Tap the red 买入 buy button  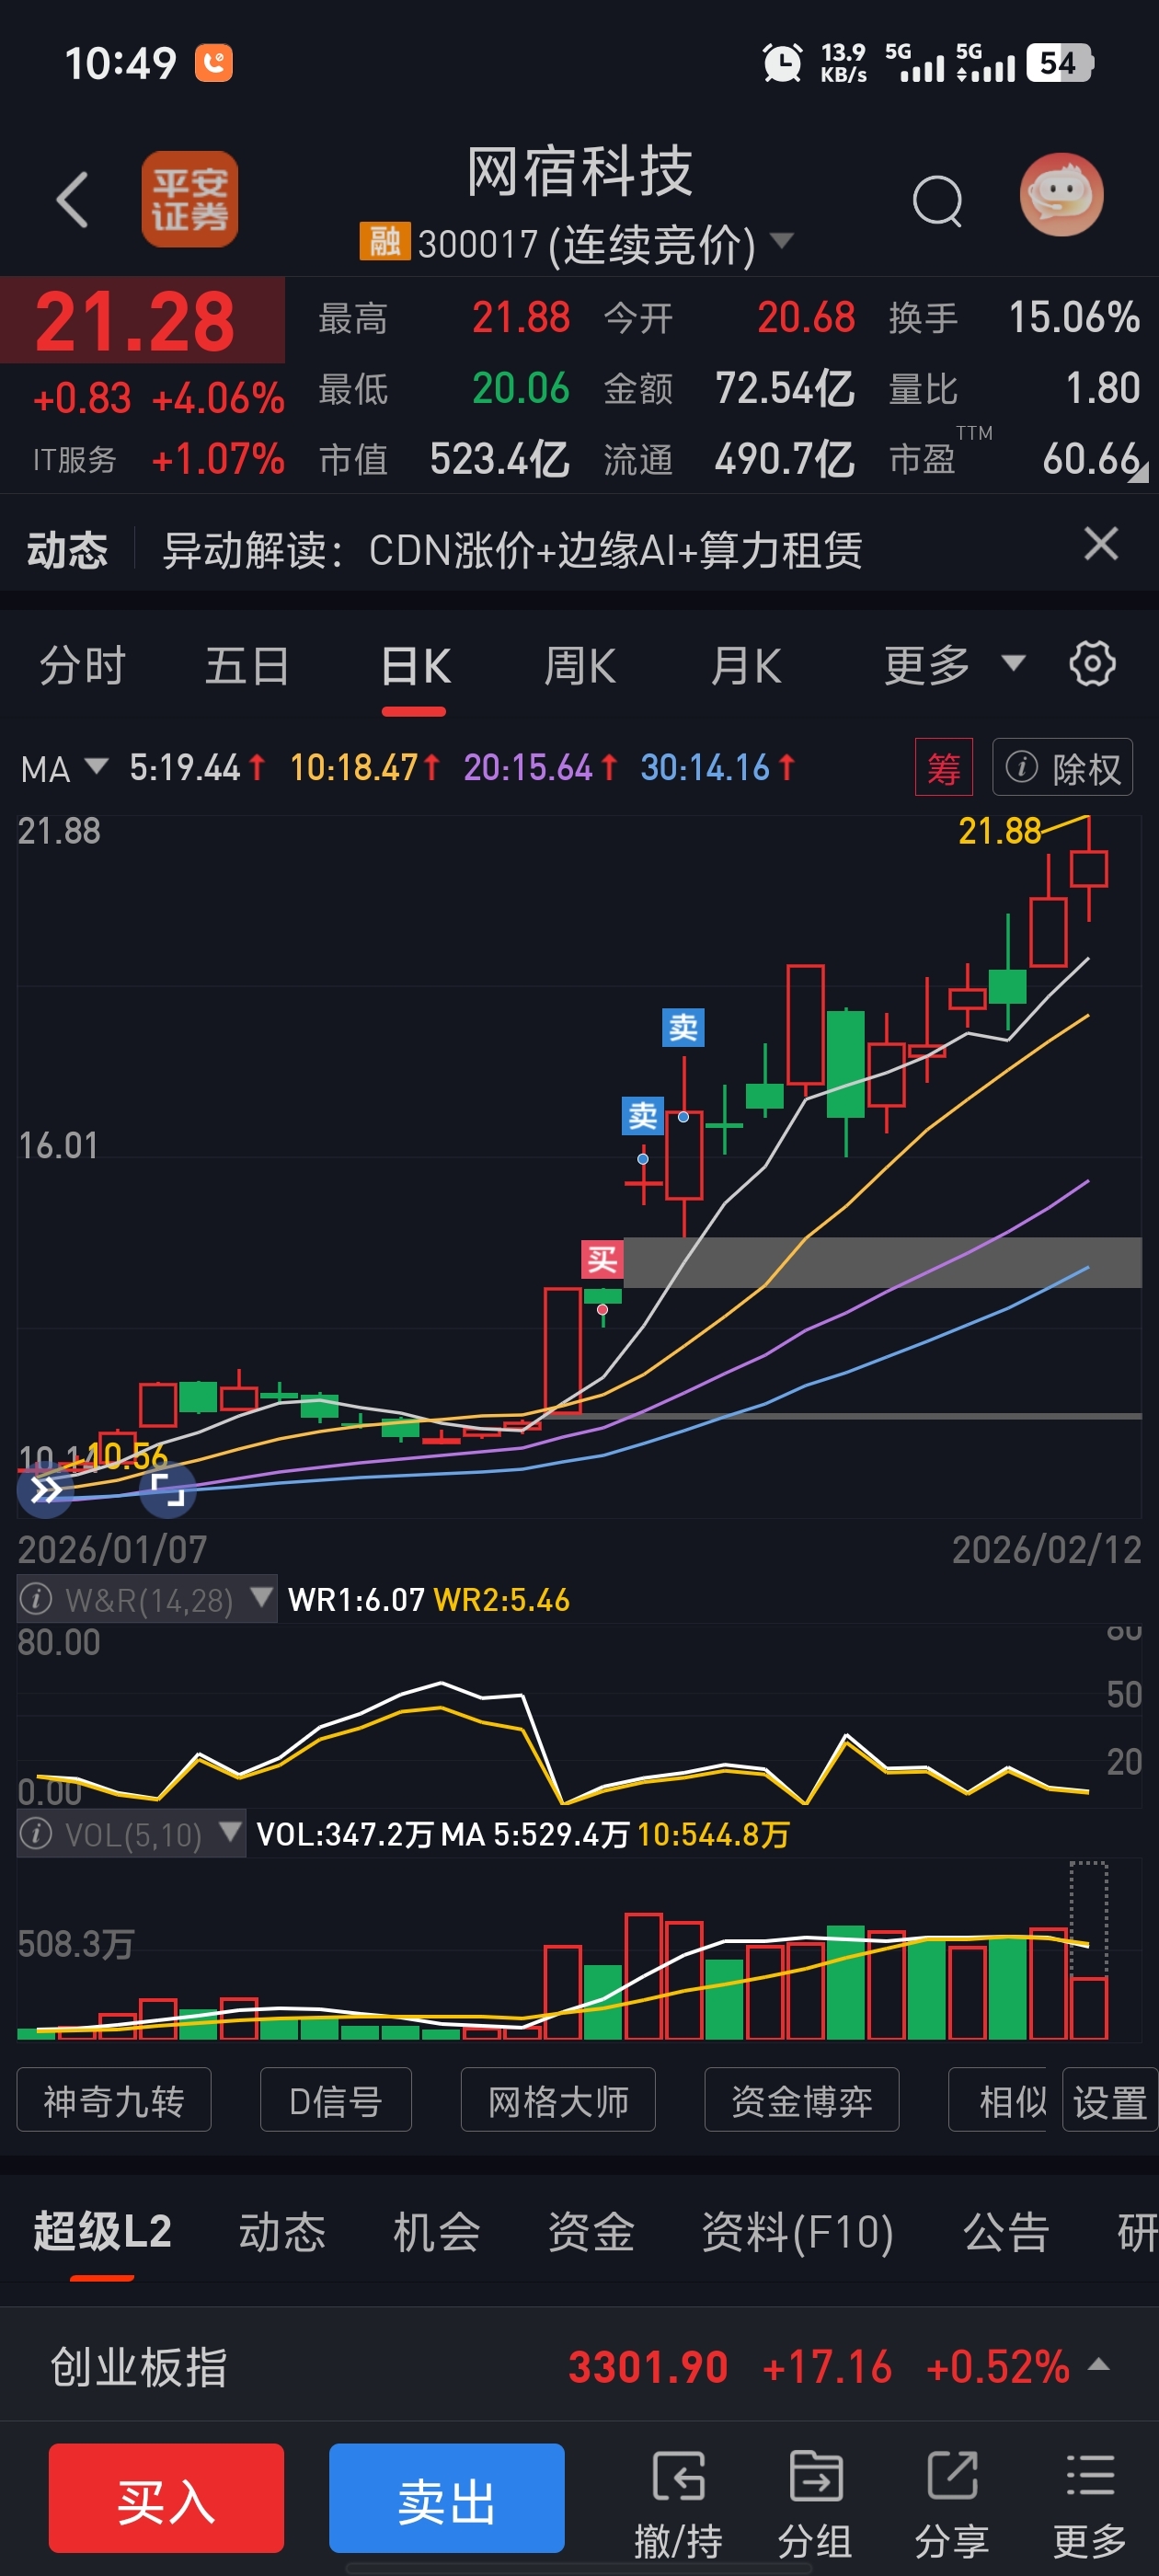[x=166, y=2498]
